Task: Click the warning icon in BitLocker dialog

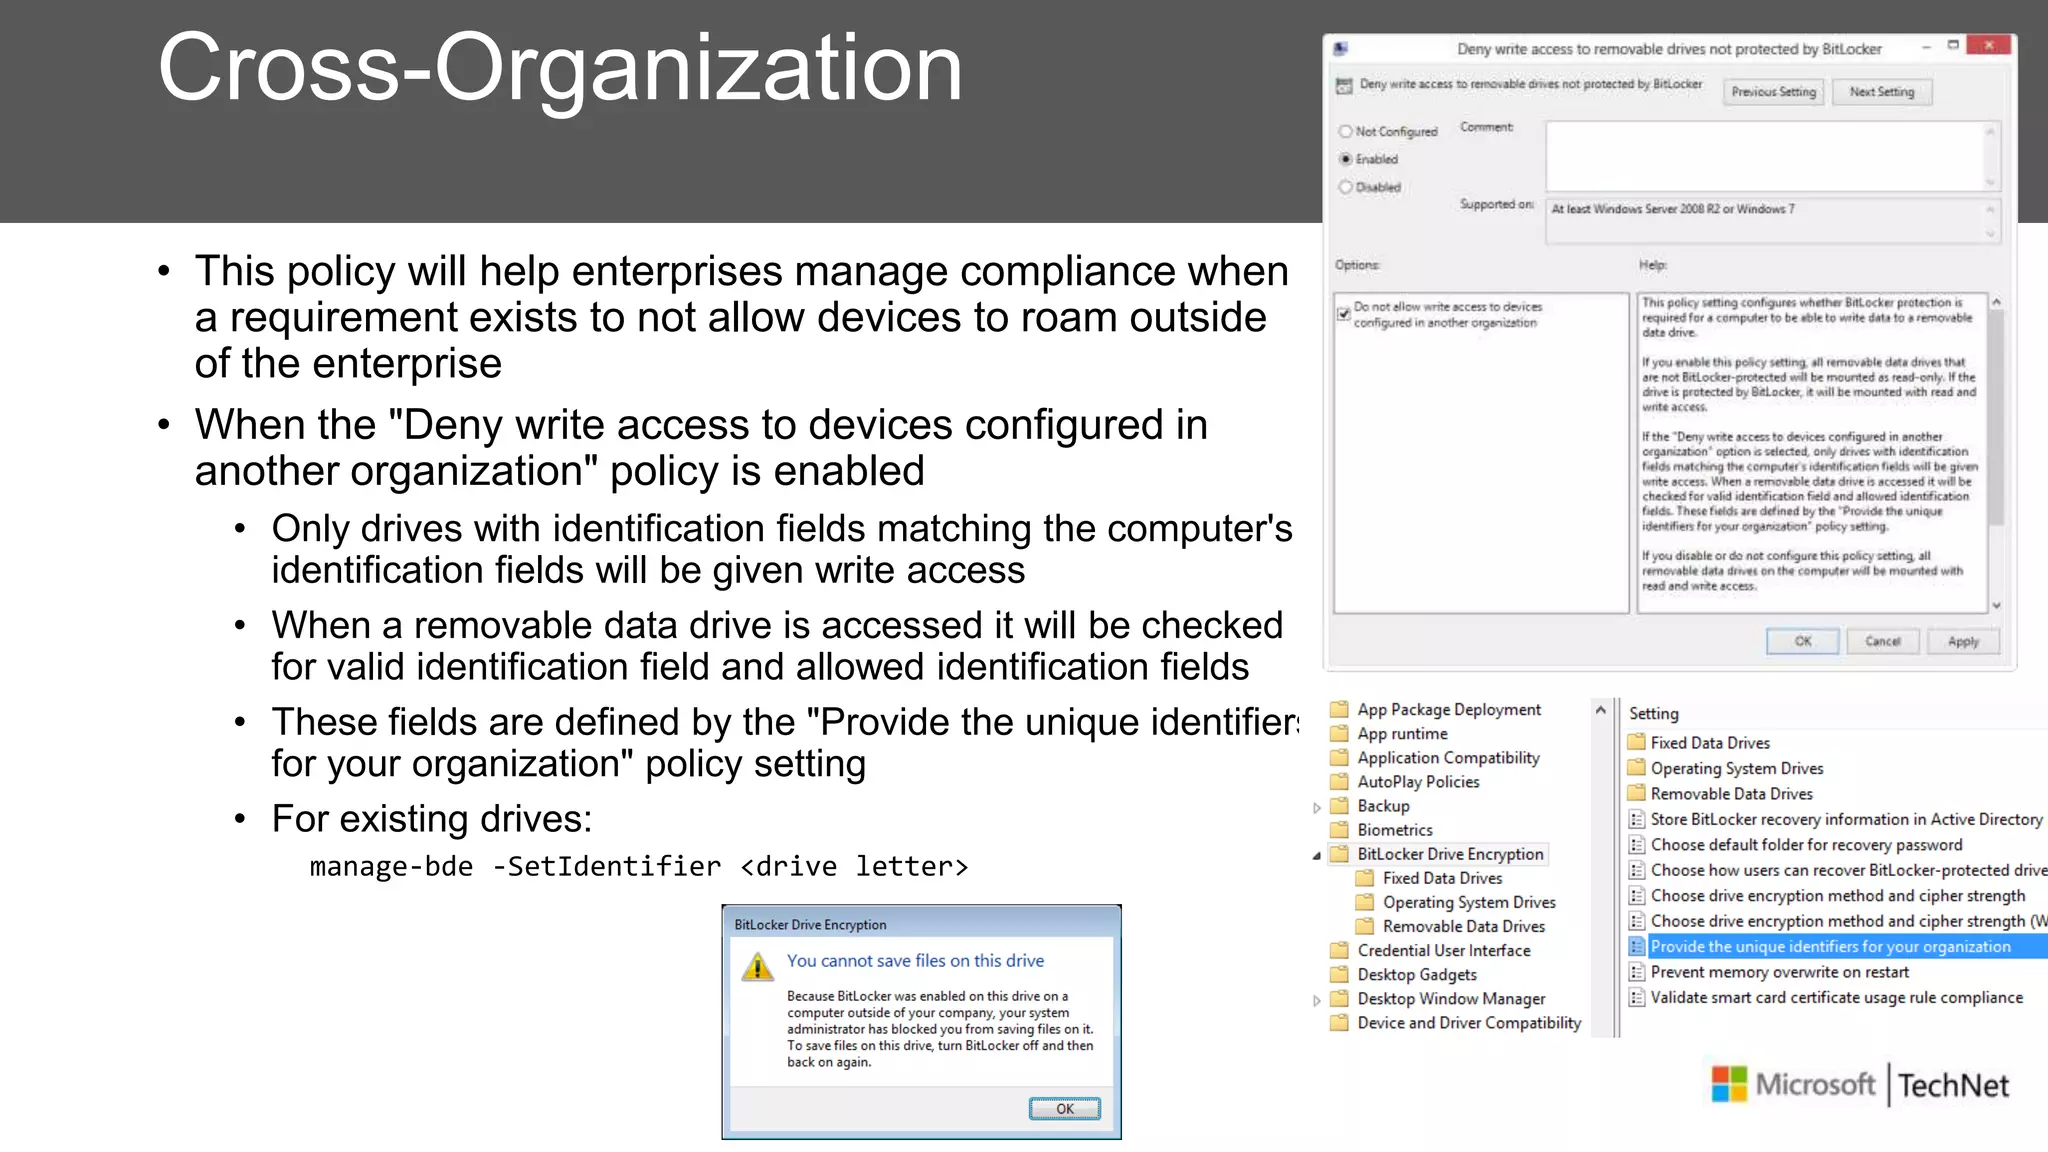Action: click(757, 967)
